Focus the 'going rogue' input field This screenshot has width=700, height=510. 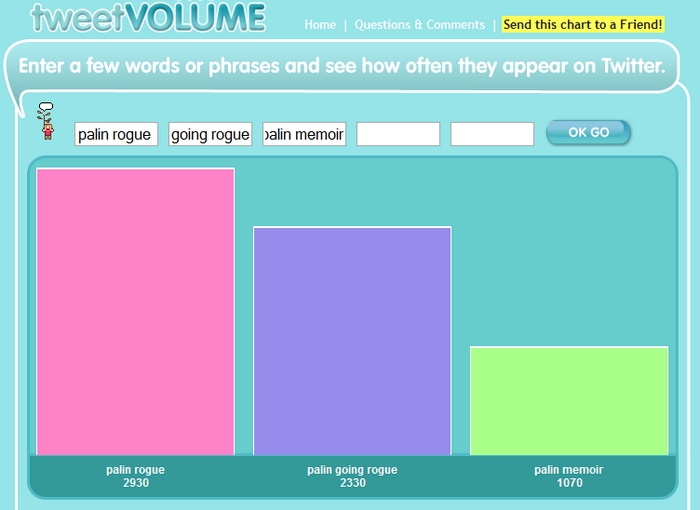[x=210, y=134]
